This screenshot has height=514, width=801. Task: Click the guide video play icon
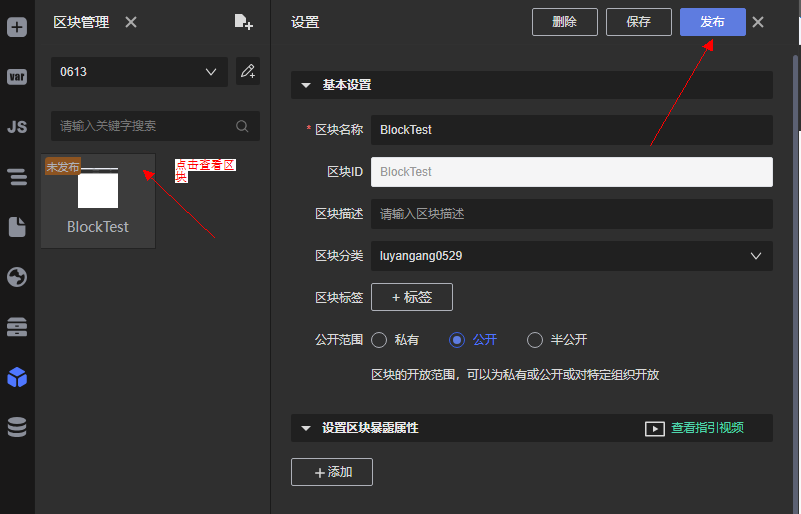(654, 428)
